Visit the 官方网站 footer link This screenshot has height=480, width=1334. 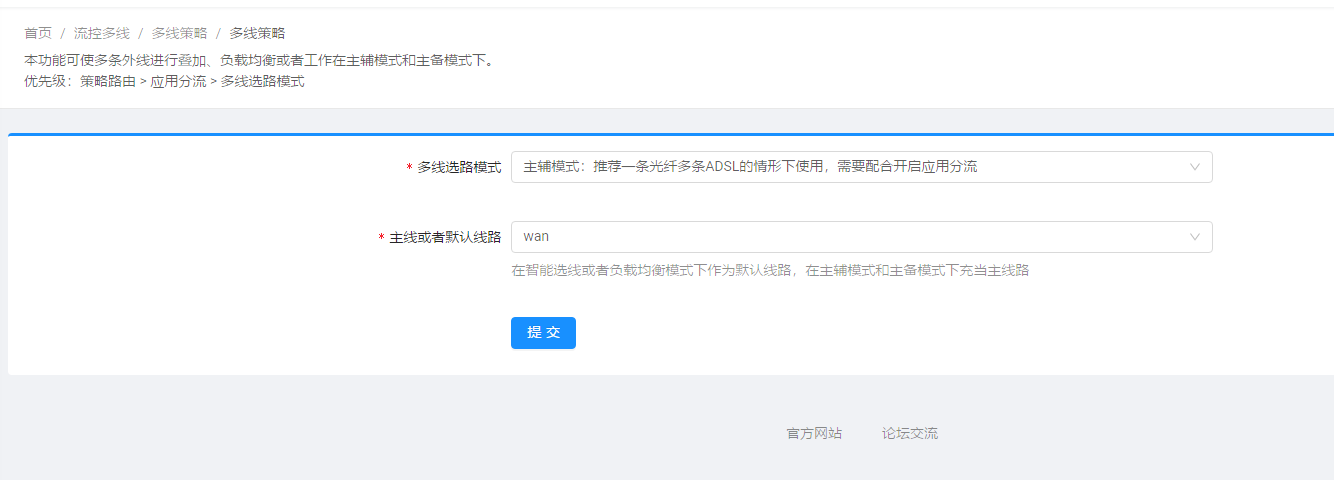click(x=814, y=433)
